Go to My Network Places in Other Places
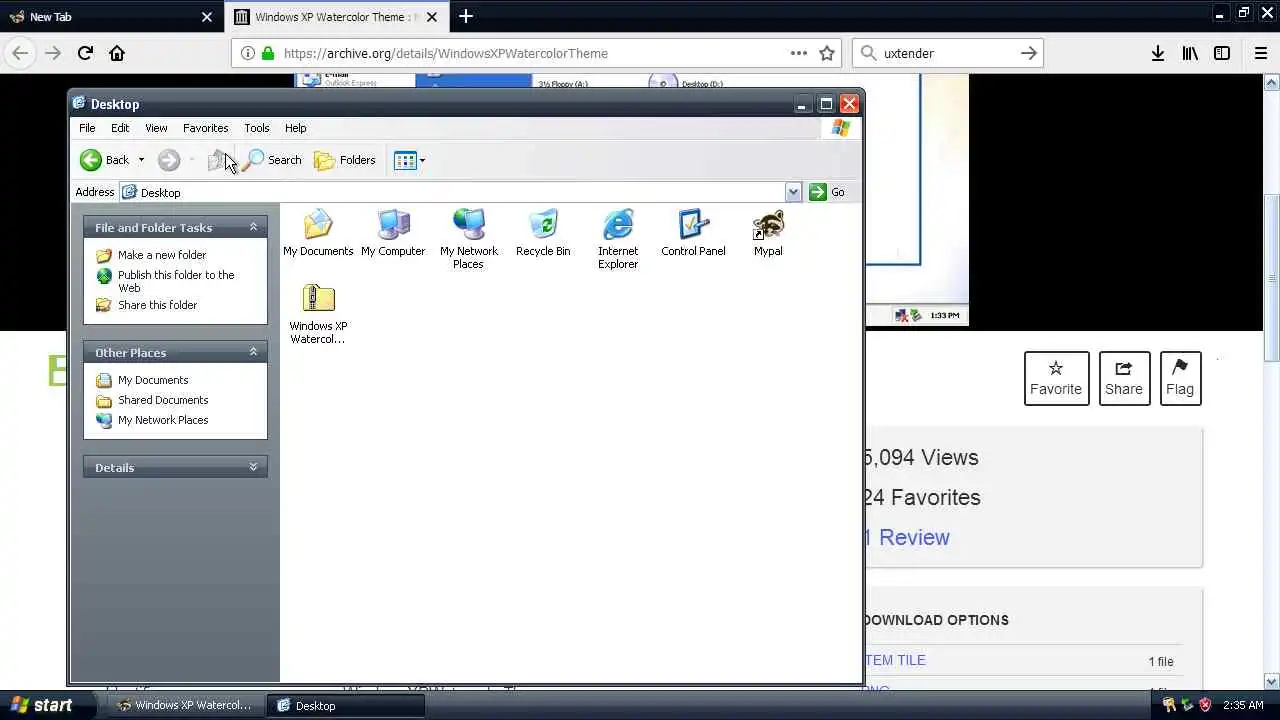Viewport: 1280px width, 720px height. (x=152, y=420)
